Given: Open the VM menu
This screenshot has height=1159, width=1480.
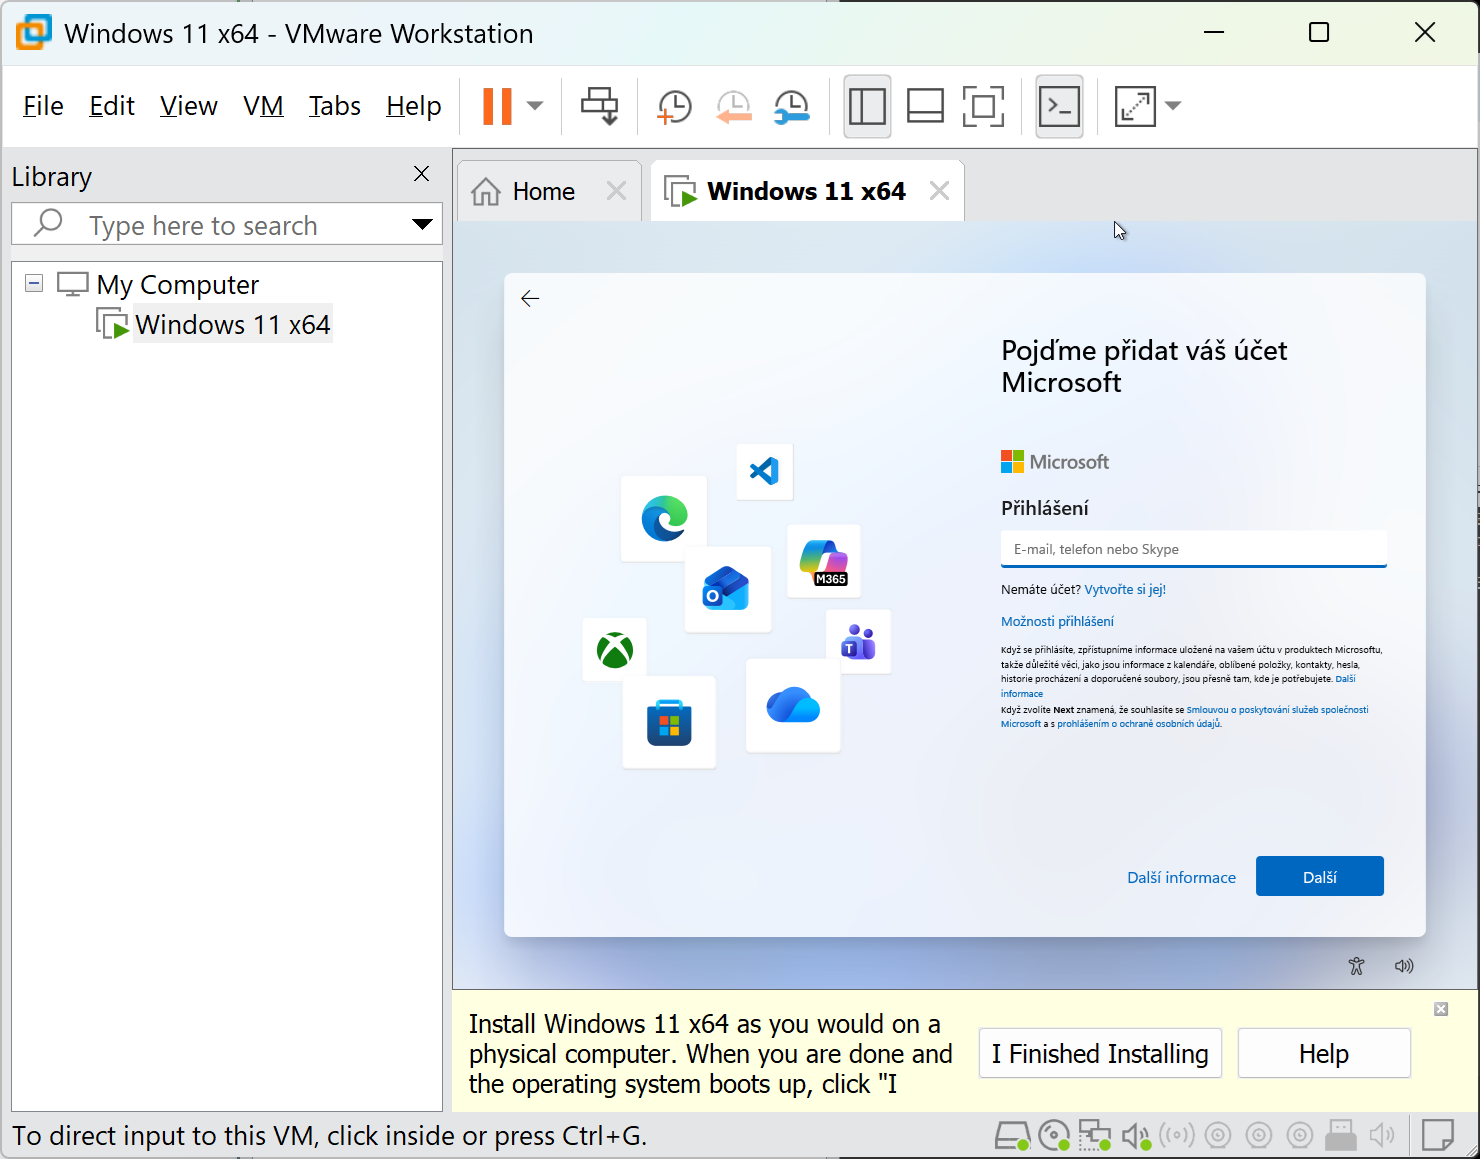Looking at the screenshot, I should [263, 105].
